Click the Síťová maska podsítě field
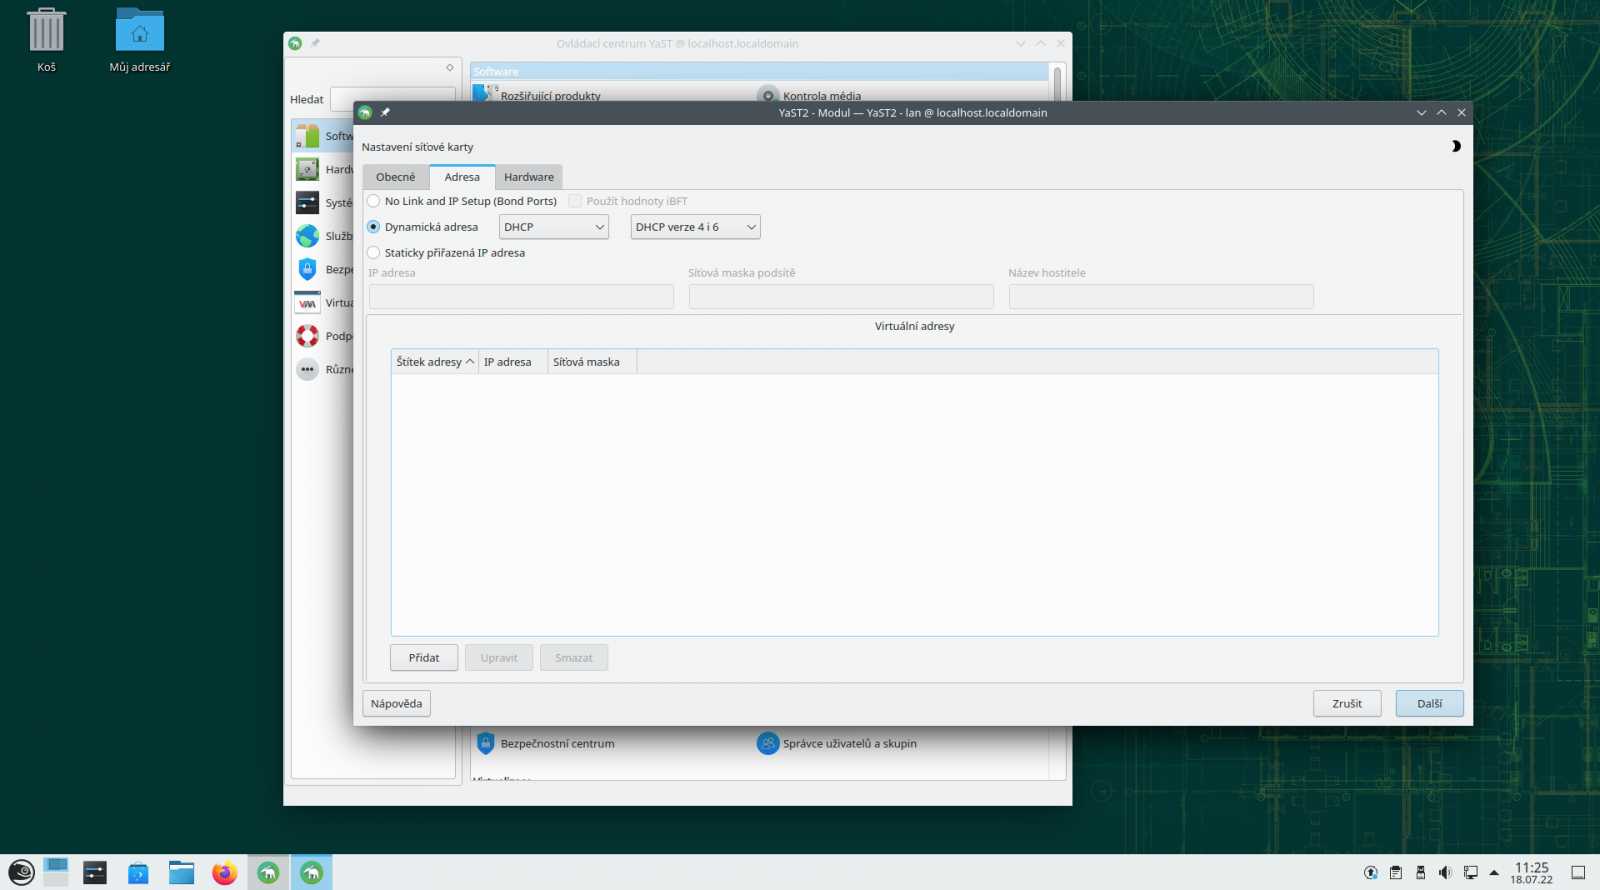Image resolution: width=1600 pixels, height=890 pixels. 841,297
